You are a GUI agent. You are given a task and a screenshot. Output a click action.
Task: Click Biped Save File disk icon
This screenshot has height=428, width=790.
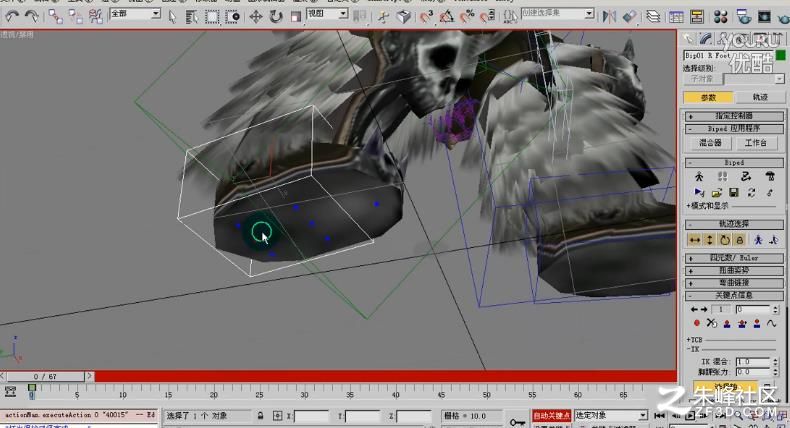pos(734,193)
